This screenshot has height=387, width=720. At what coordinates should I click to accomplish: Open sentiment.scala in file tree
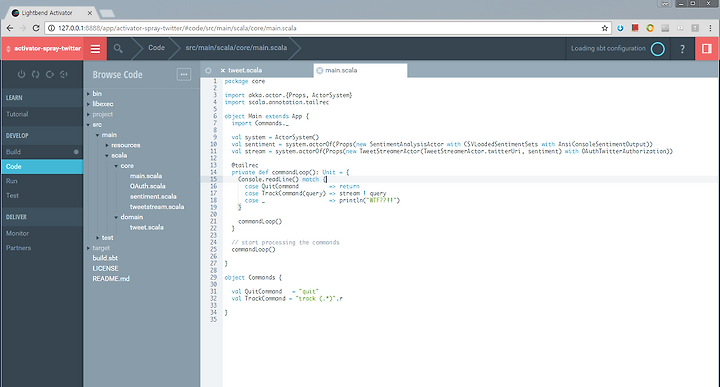click(153, 196)
